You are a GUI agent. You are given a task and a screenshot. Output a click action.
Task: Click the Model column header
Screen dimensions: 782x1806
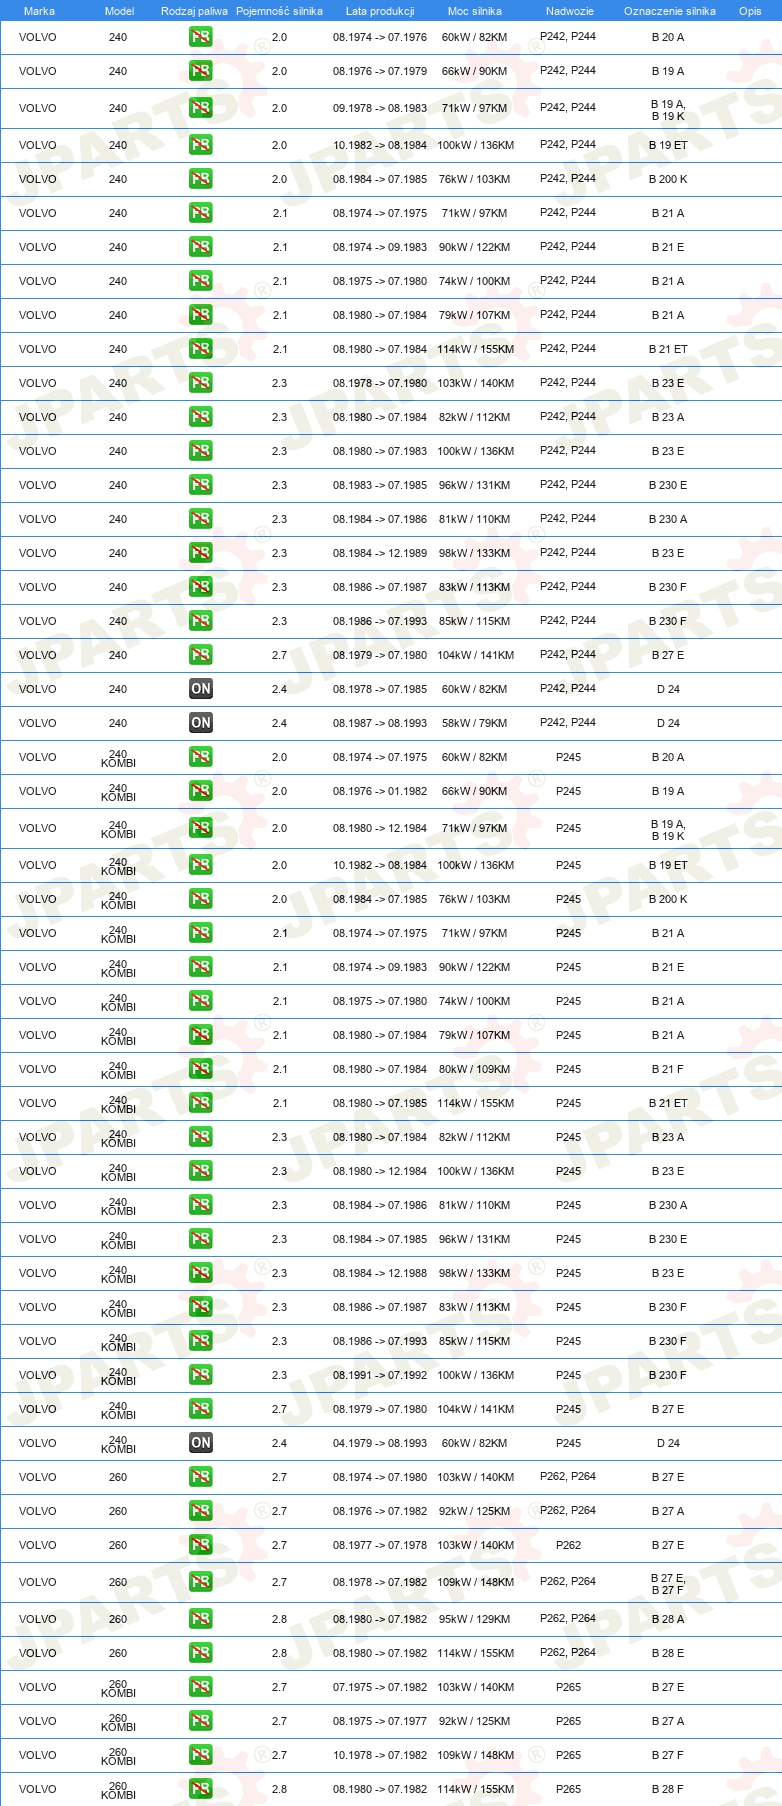[119, 11]
